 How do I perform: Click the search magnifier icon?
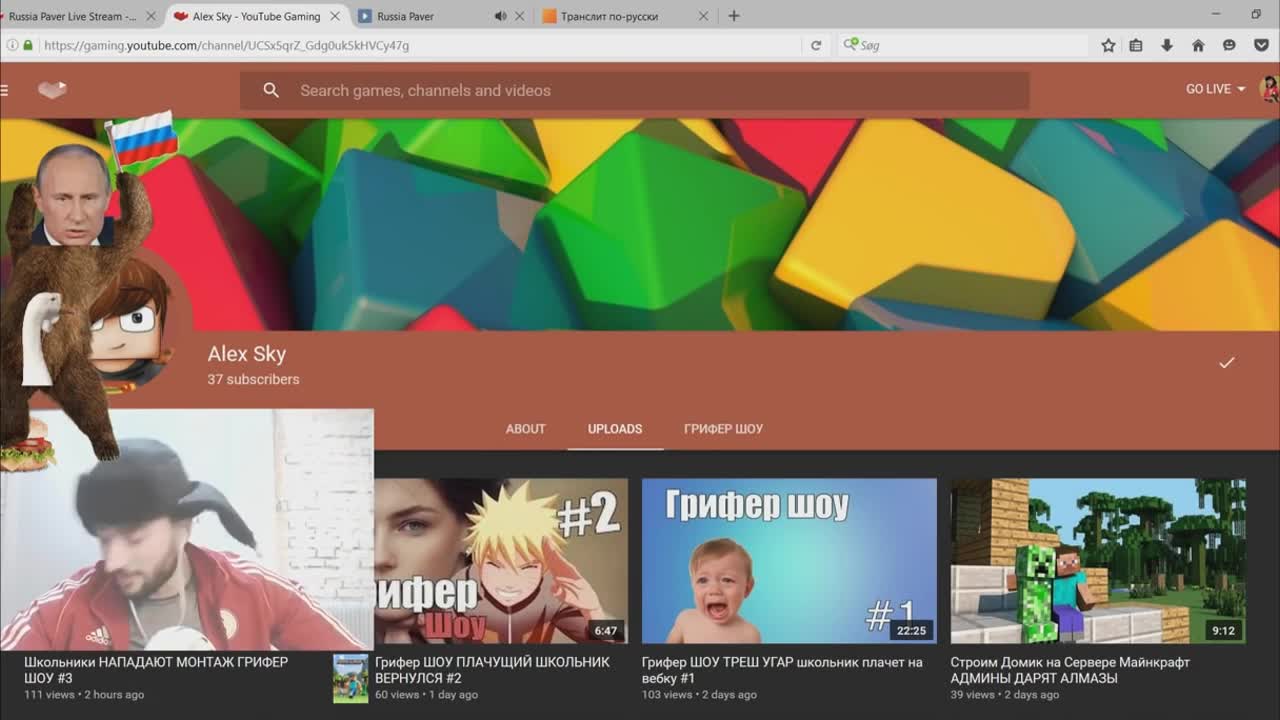coord(271,90)
